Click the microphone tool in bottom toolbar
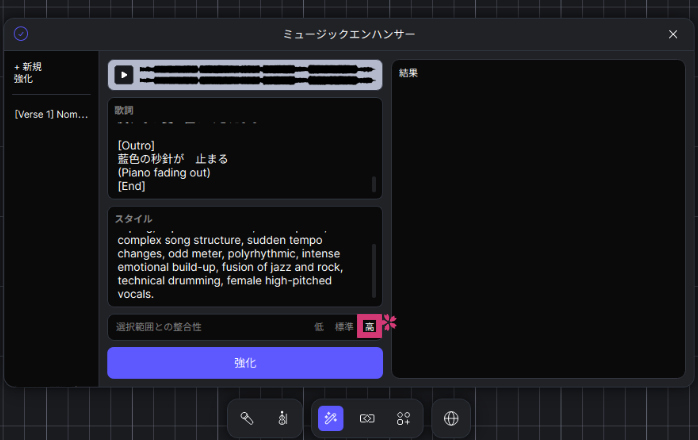 pyautogui.click(x=247, y=418)
